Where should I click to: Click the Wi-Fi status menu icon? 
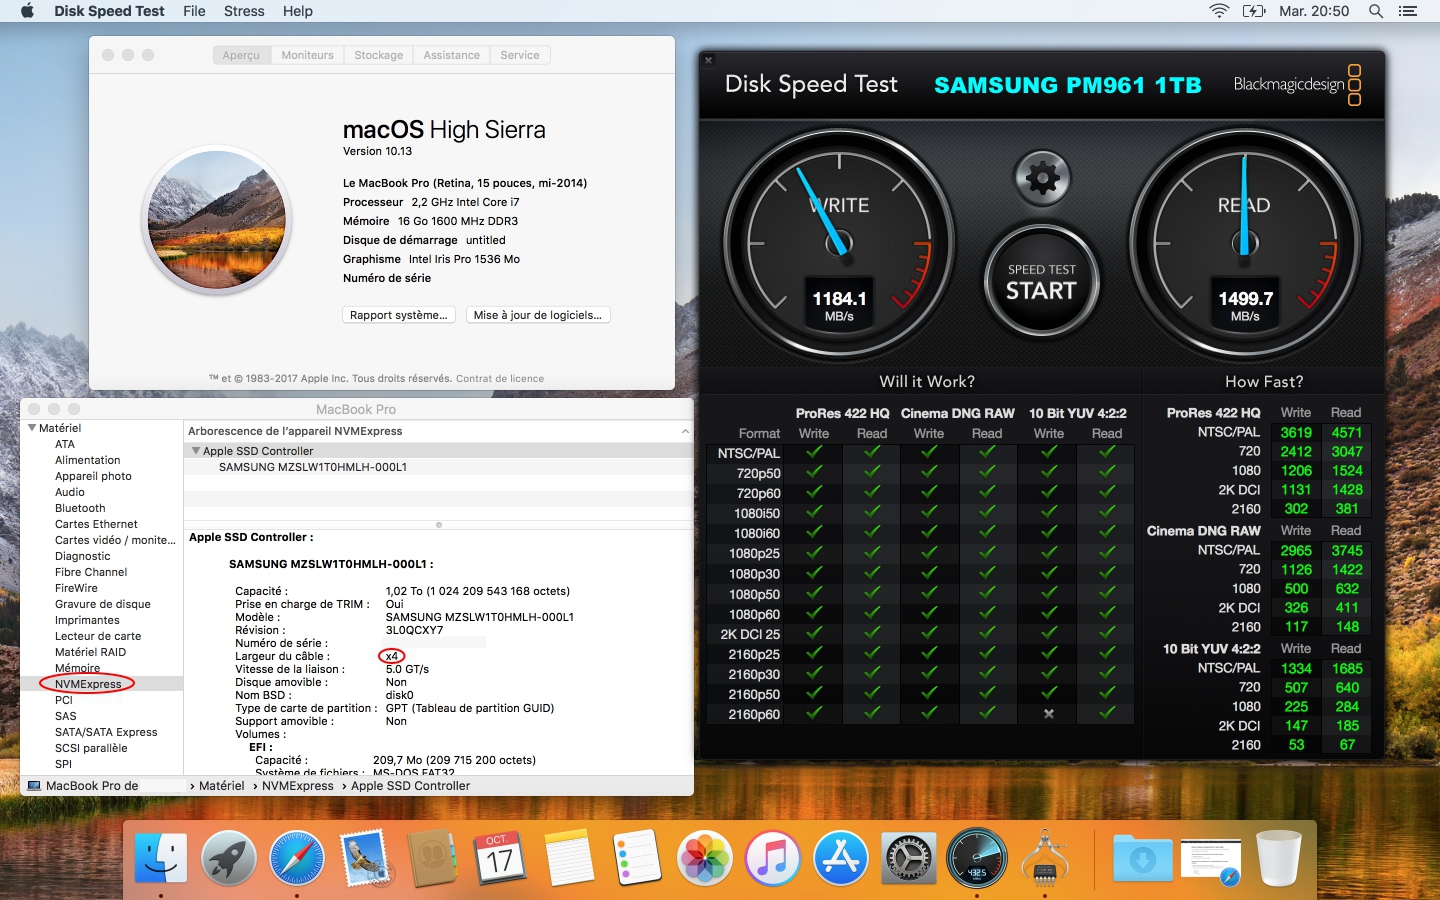tap(1219, 11)
